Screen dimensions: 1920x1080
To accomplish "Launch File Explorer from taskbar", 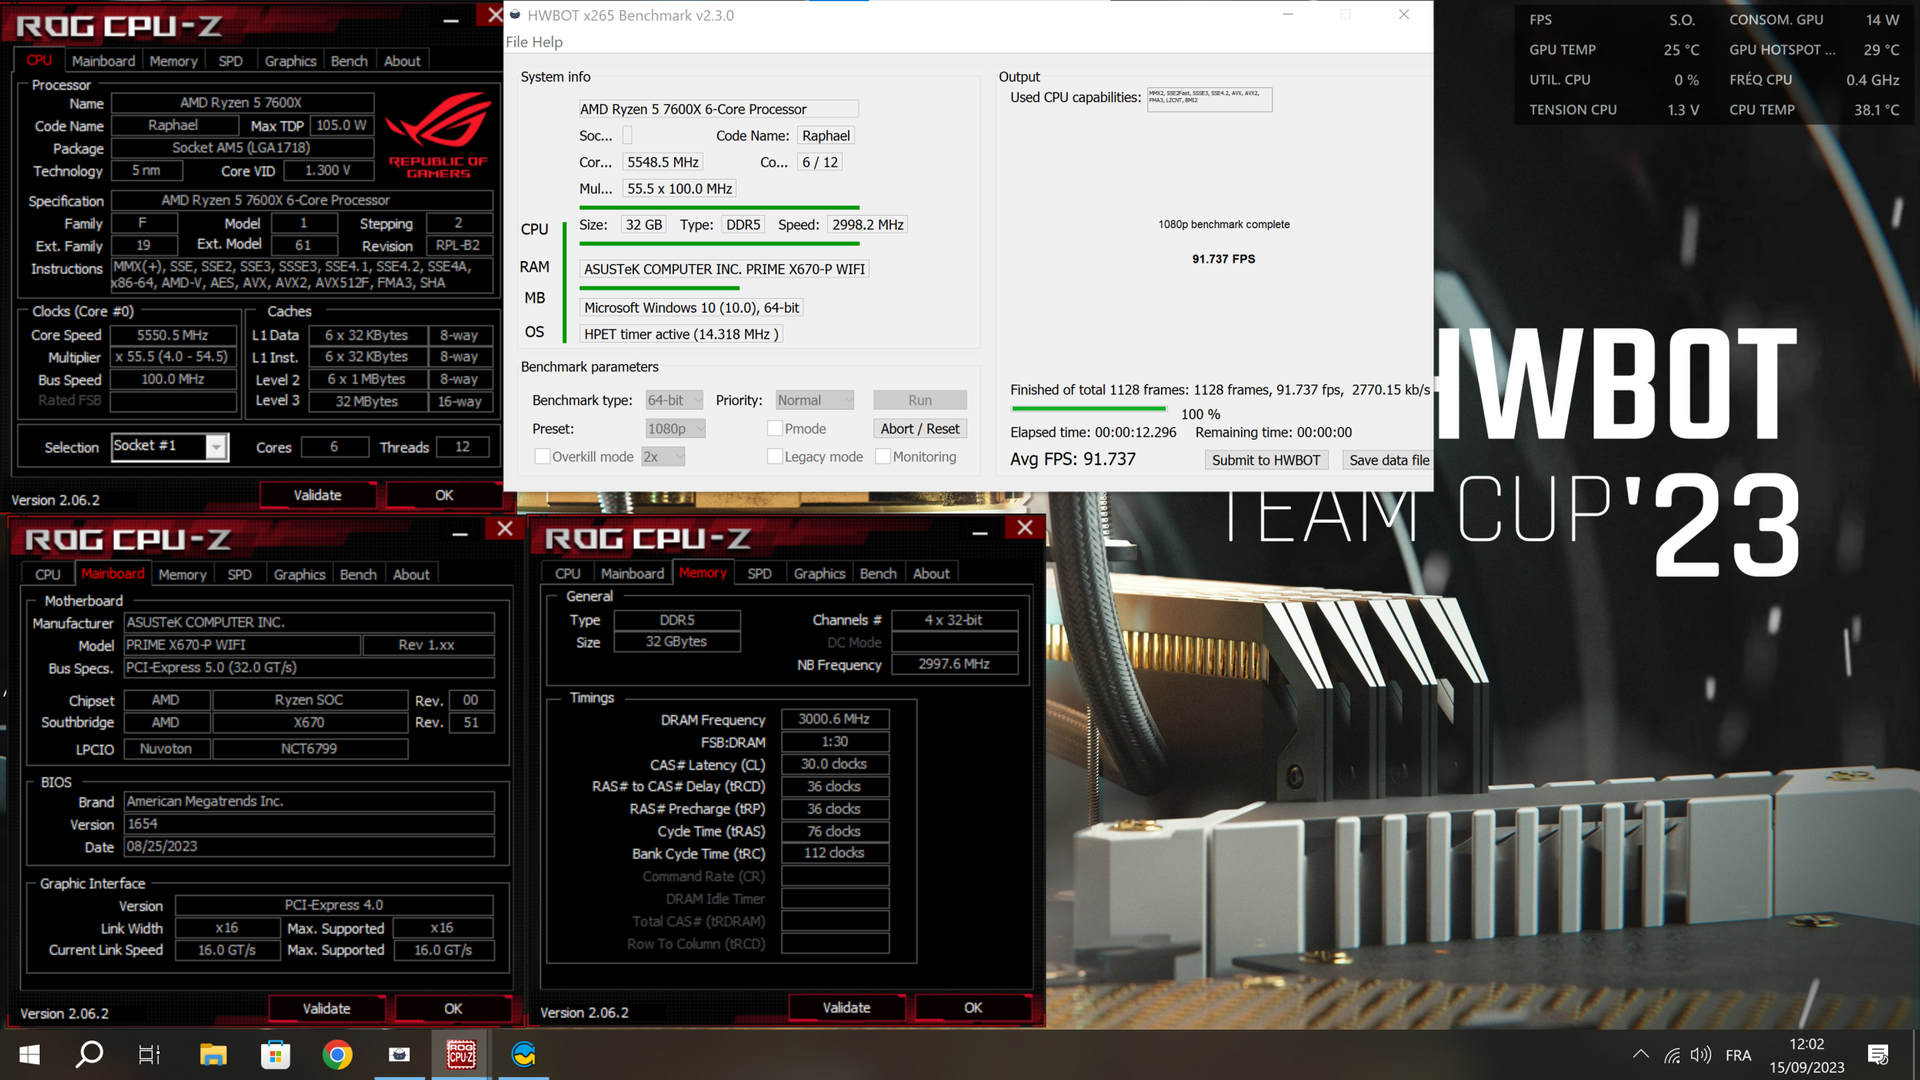I will click(x=213, y=1055).
